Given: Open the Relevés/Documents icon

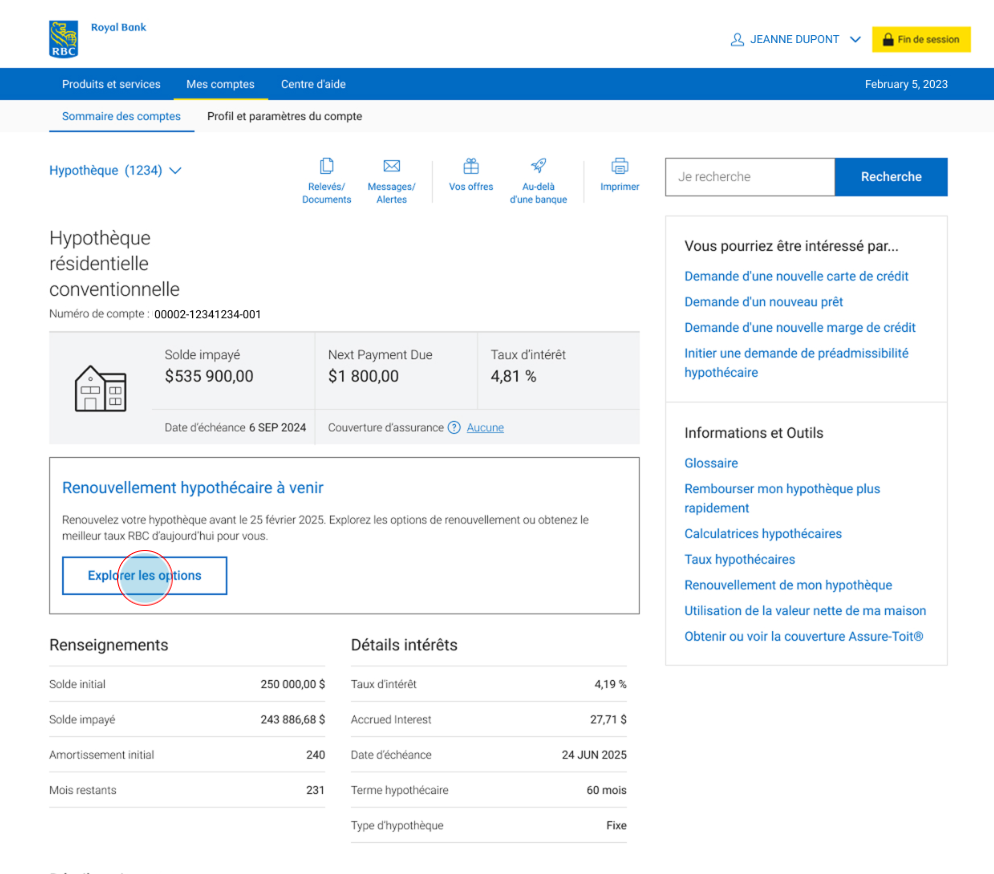Looking at the screenshot, I should point(326,166).
